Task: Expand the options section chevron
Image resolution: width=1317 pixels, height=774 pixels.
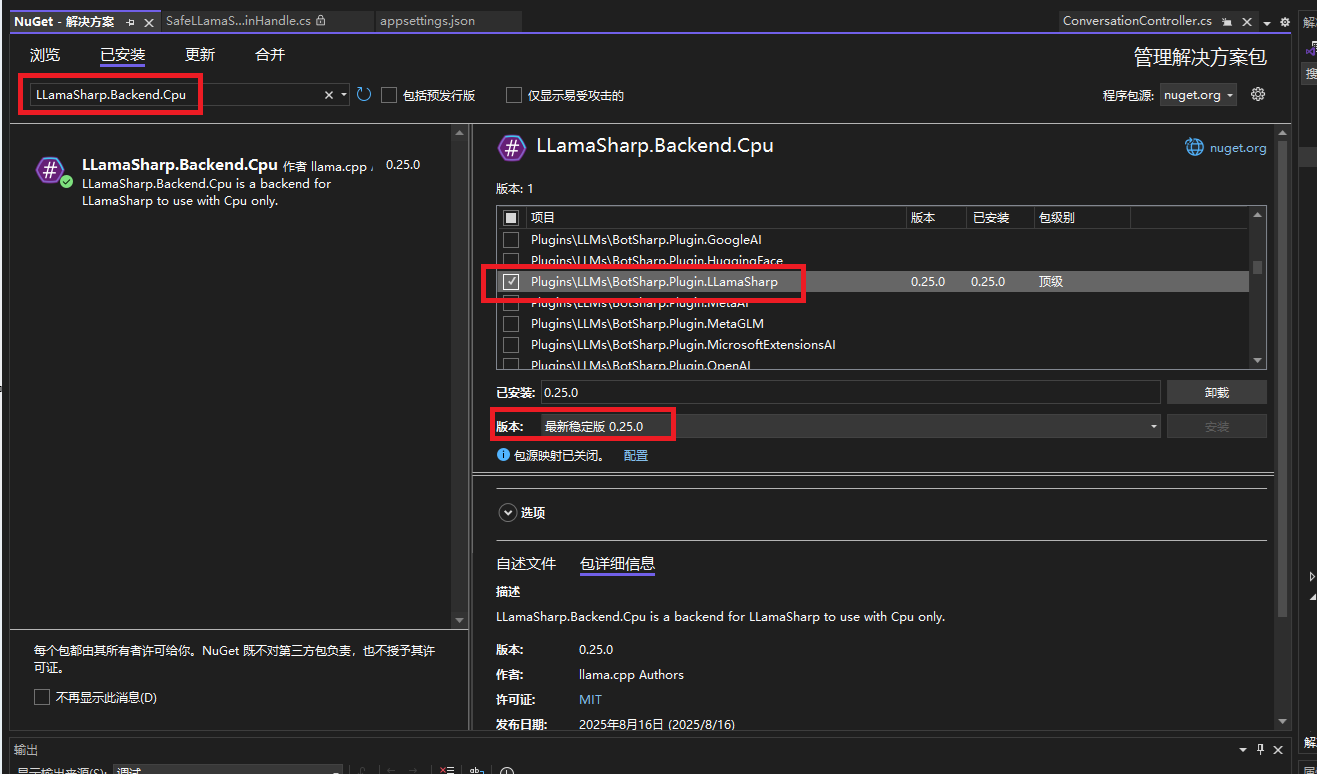Action: pyautogui.click(x=507, y=513)
